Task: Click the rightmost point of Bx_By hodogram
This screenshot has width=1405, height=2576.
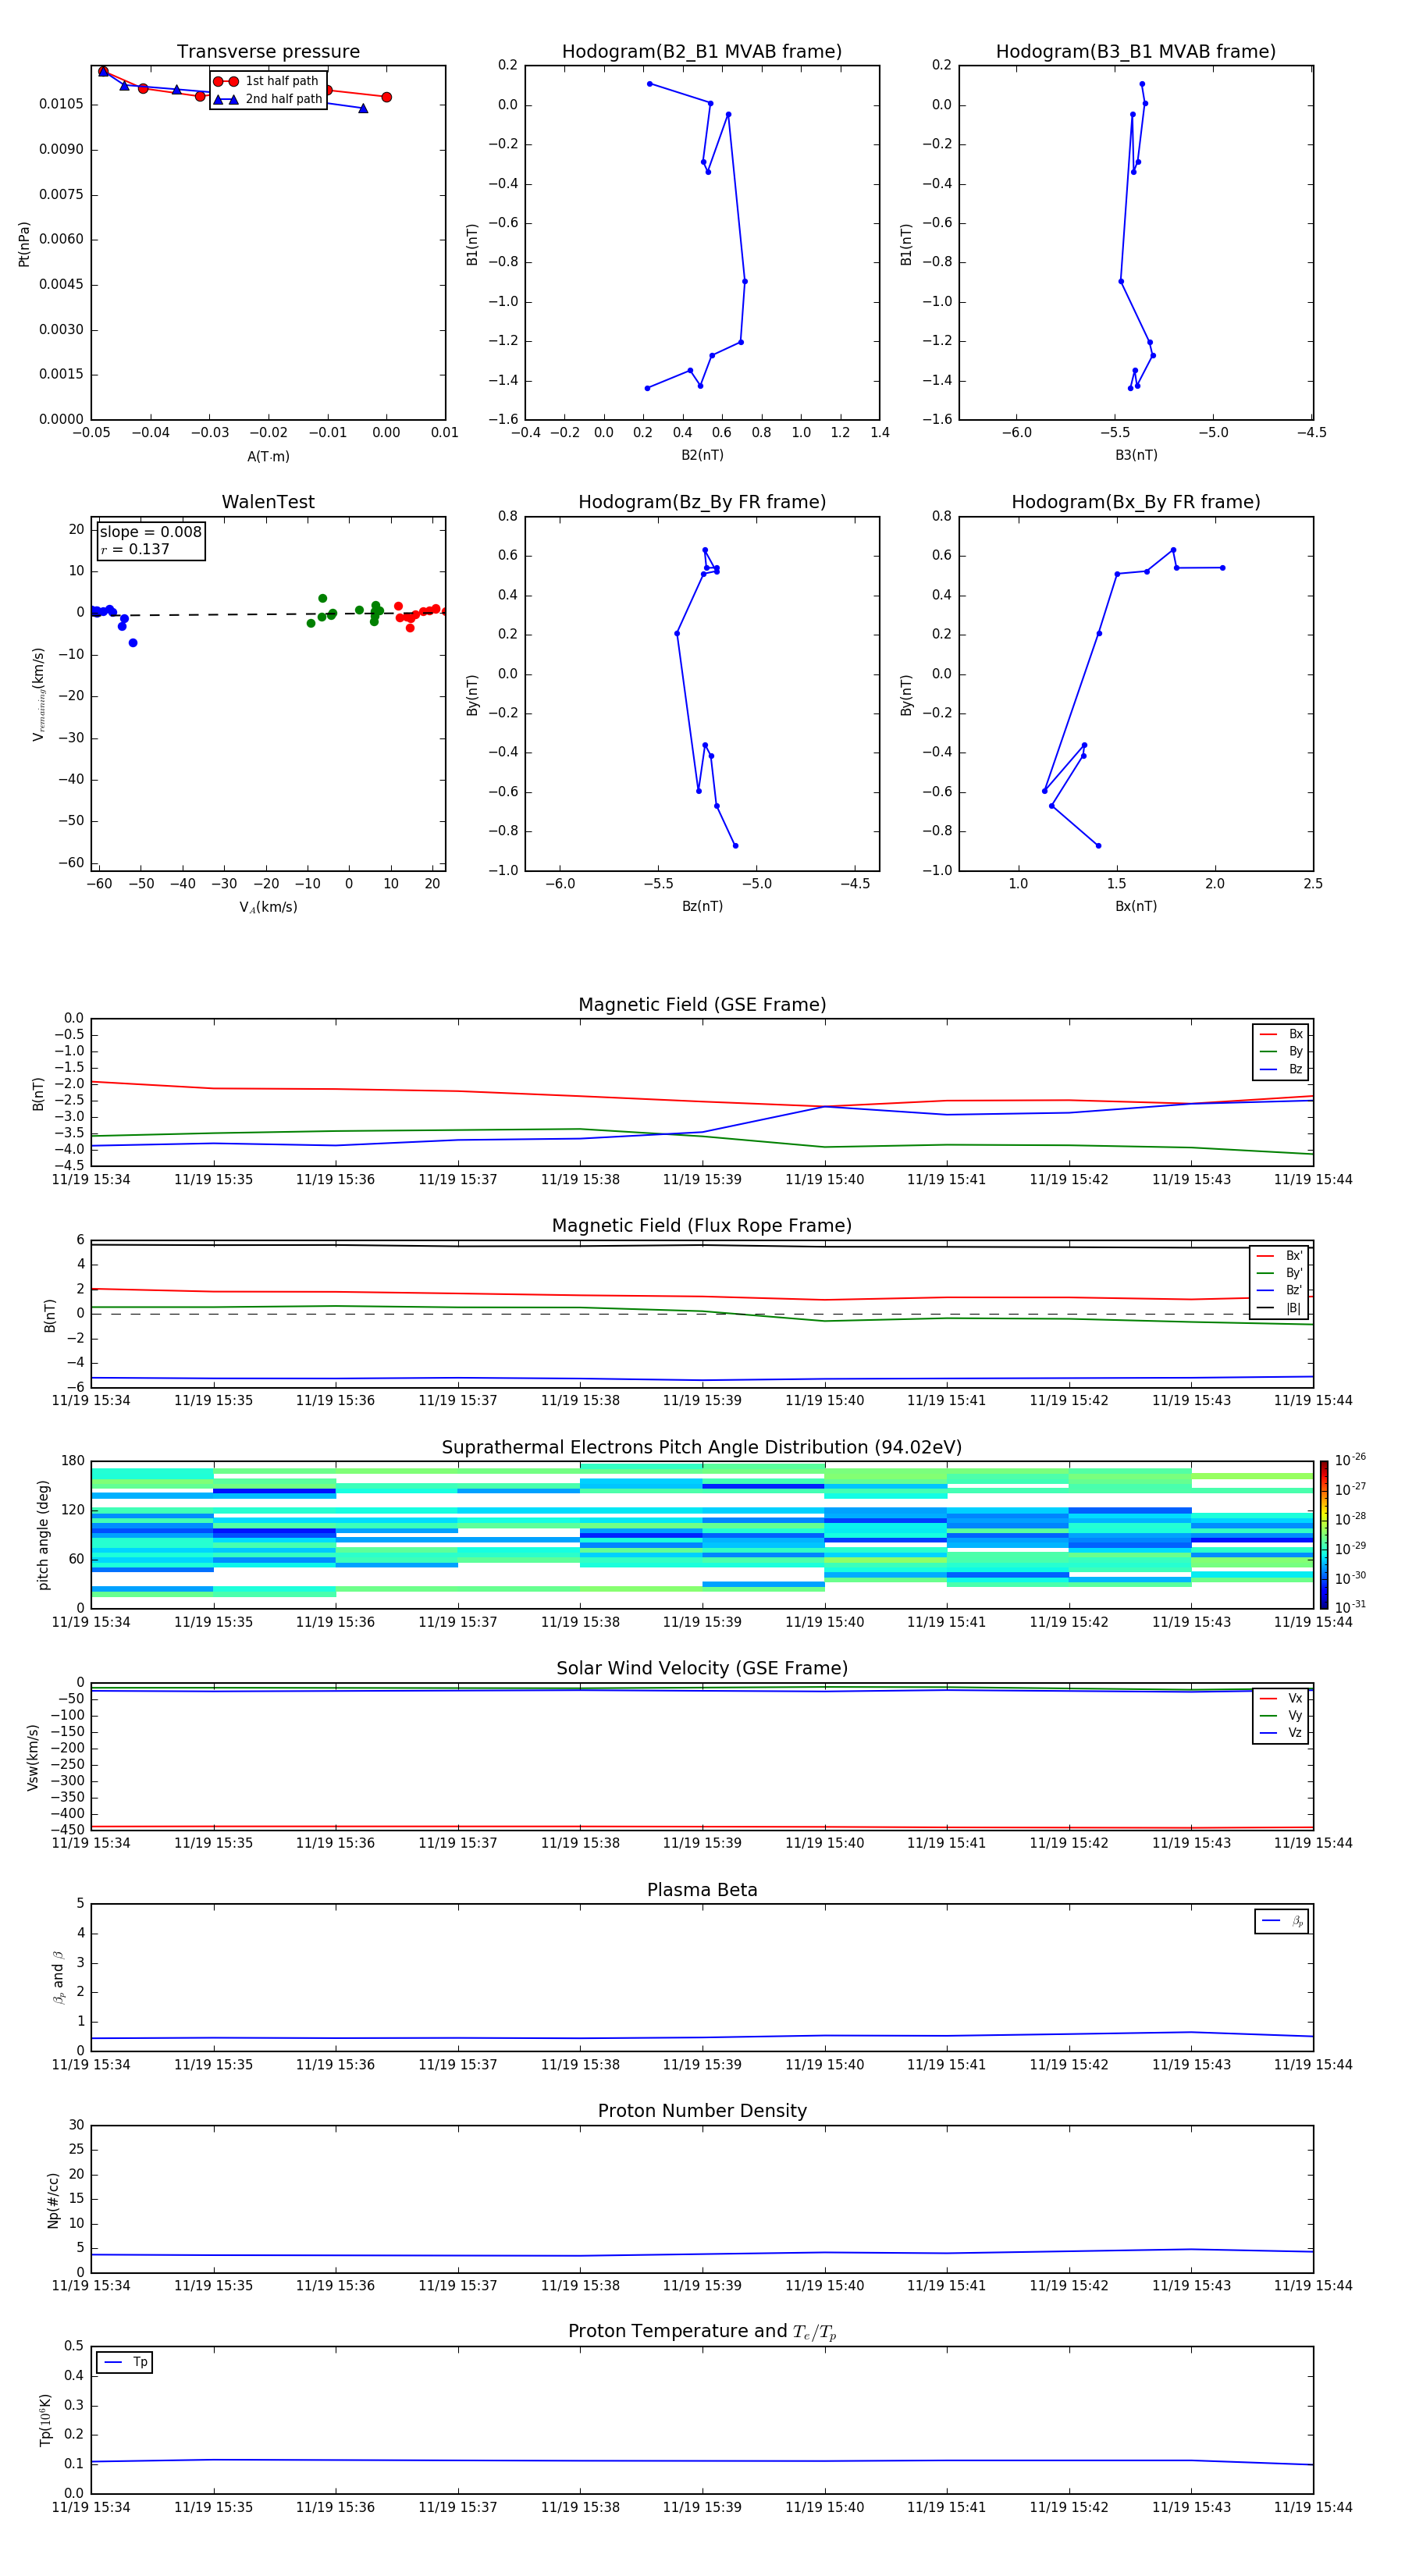Action: tap(1222, 568)
